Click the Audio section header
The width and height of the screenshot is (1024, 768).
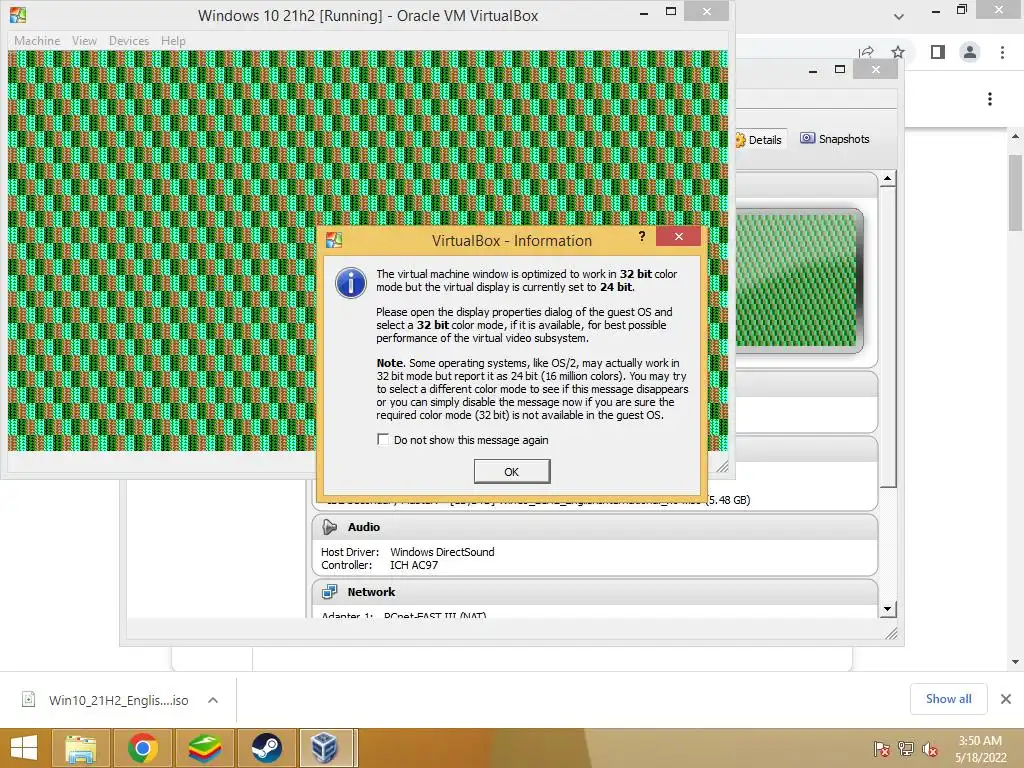point(594,527)
